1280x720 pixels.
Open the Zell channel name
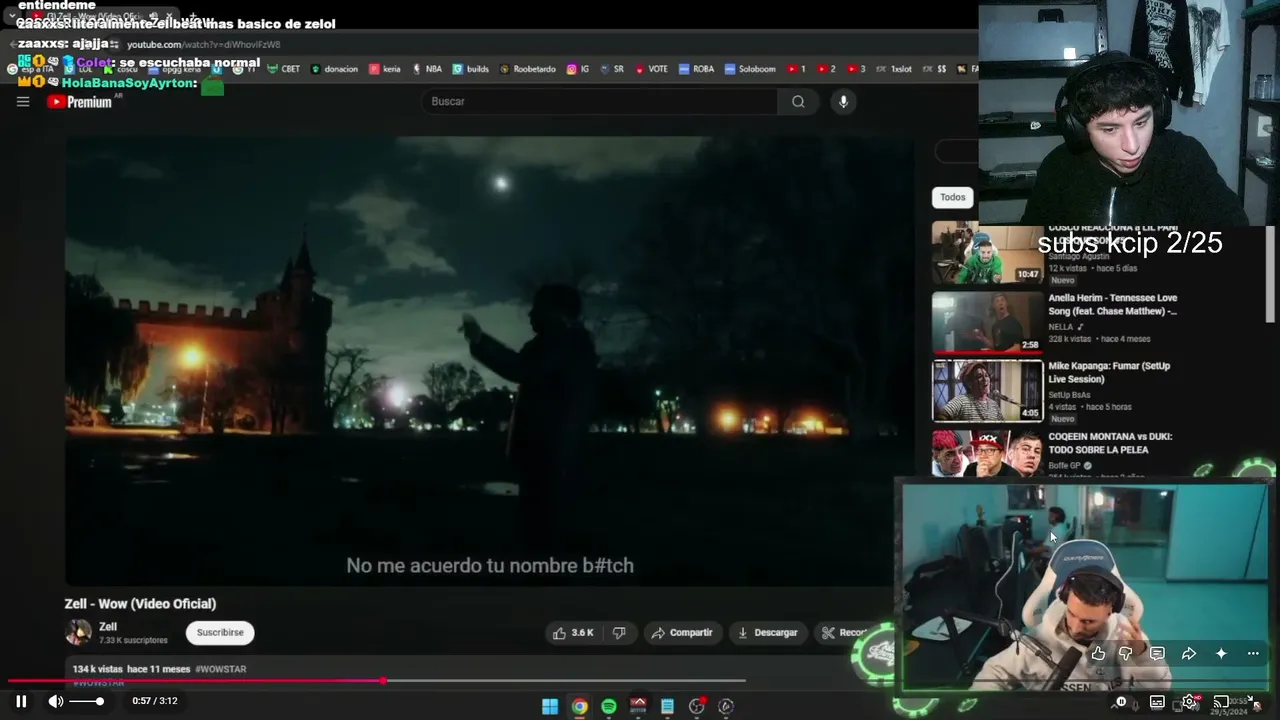108,627
